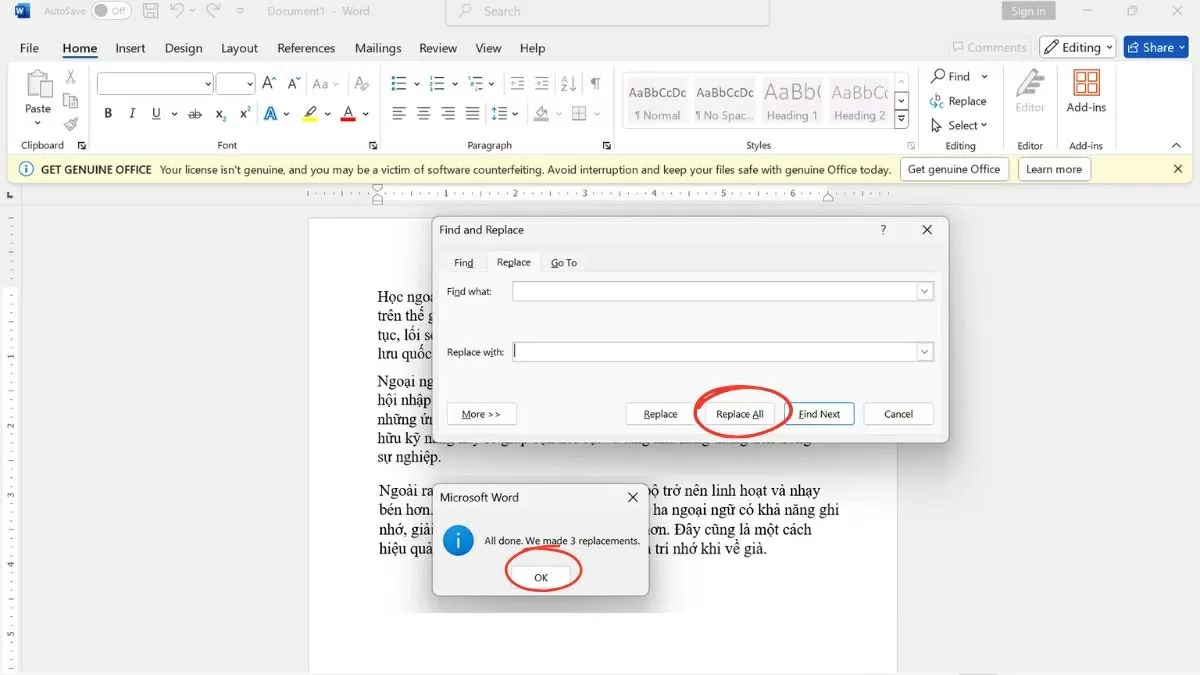Open the Editing mode dropdown
This screenshot has width=1200, height=675.
point(1076,47)
